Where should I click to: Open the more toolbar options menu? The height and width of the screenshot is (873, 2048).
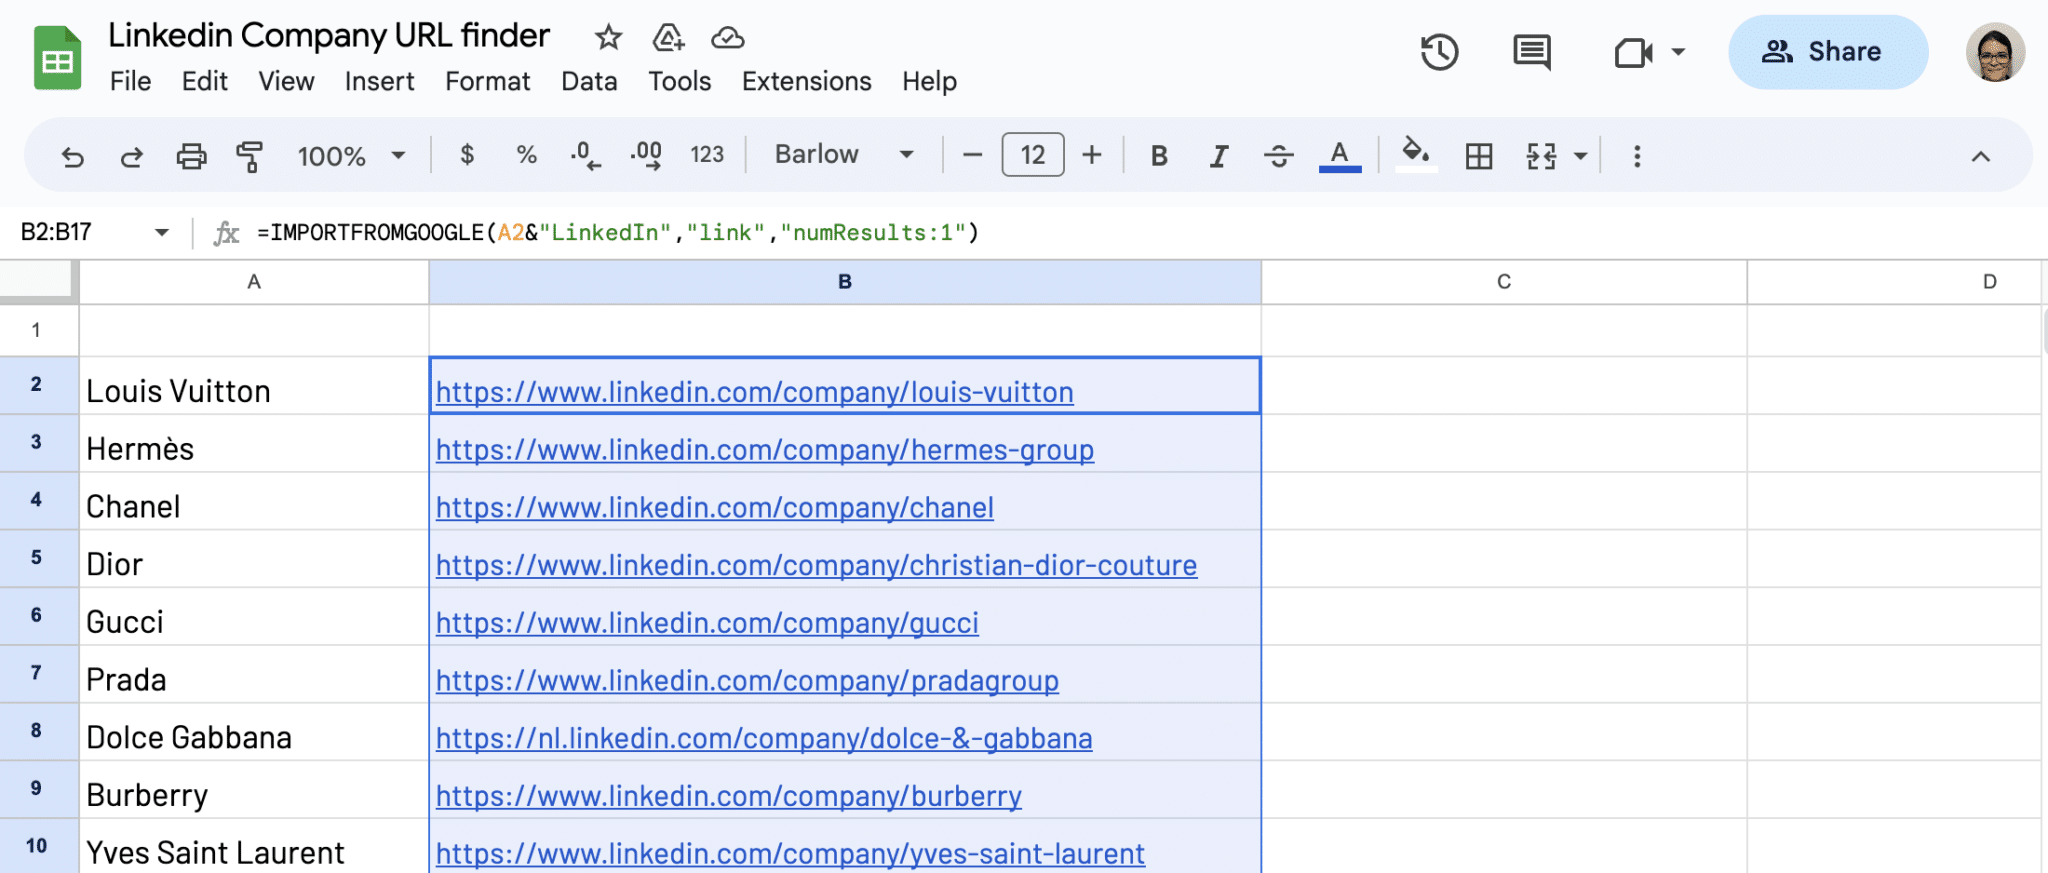click(1637, 156)
